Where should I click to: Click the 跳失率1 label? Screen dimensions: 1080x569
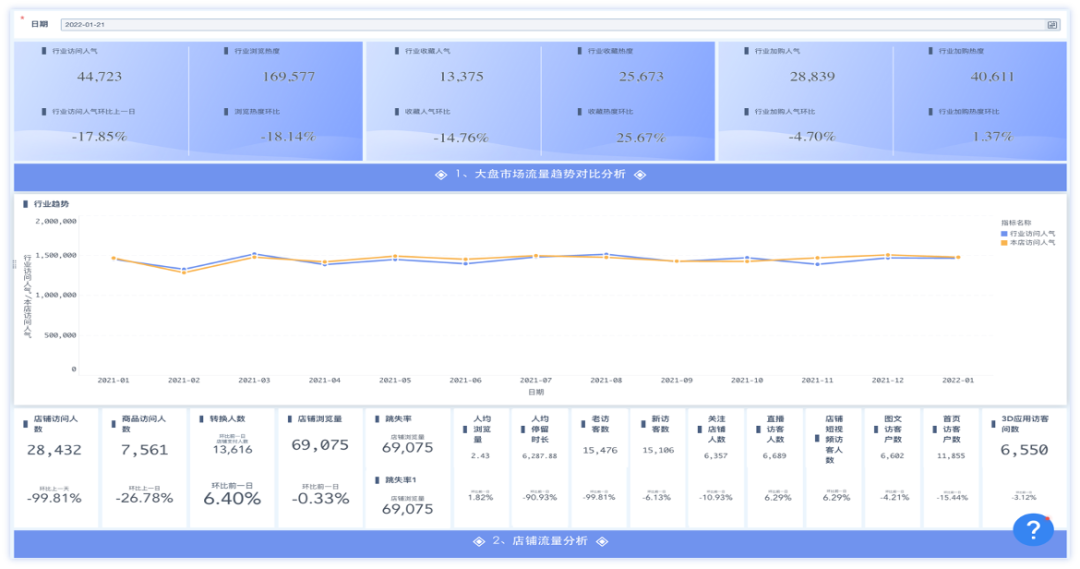click(400, 479)
